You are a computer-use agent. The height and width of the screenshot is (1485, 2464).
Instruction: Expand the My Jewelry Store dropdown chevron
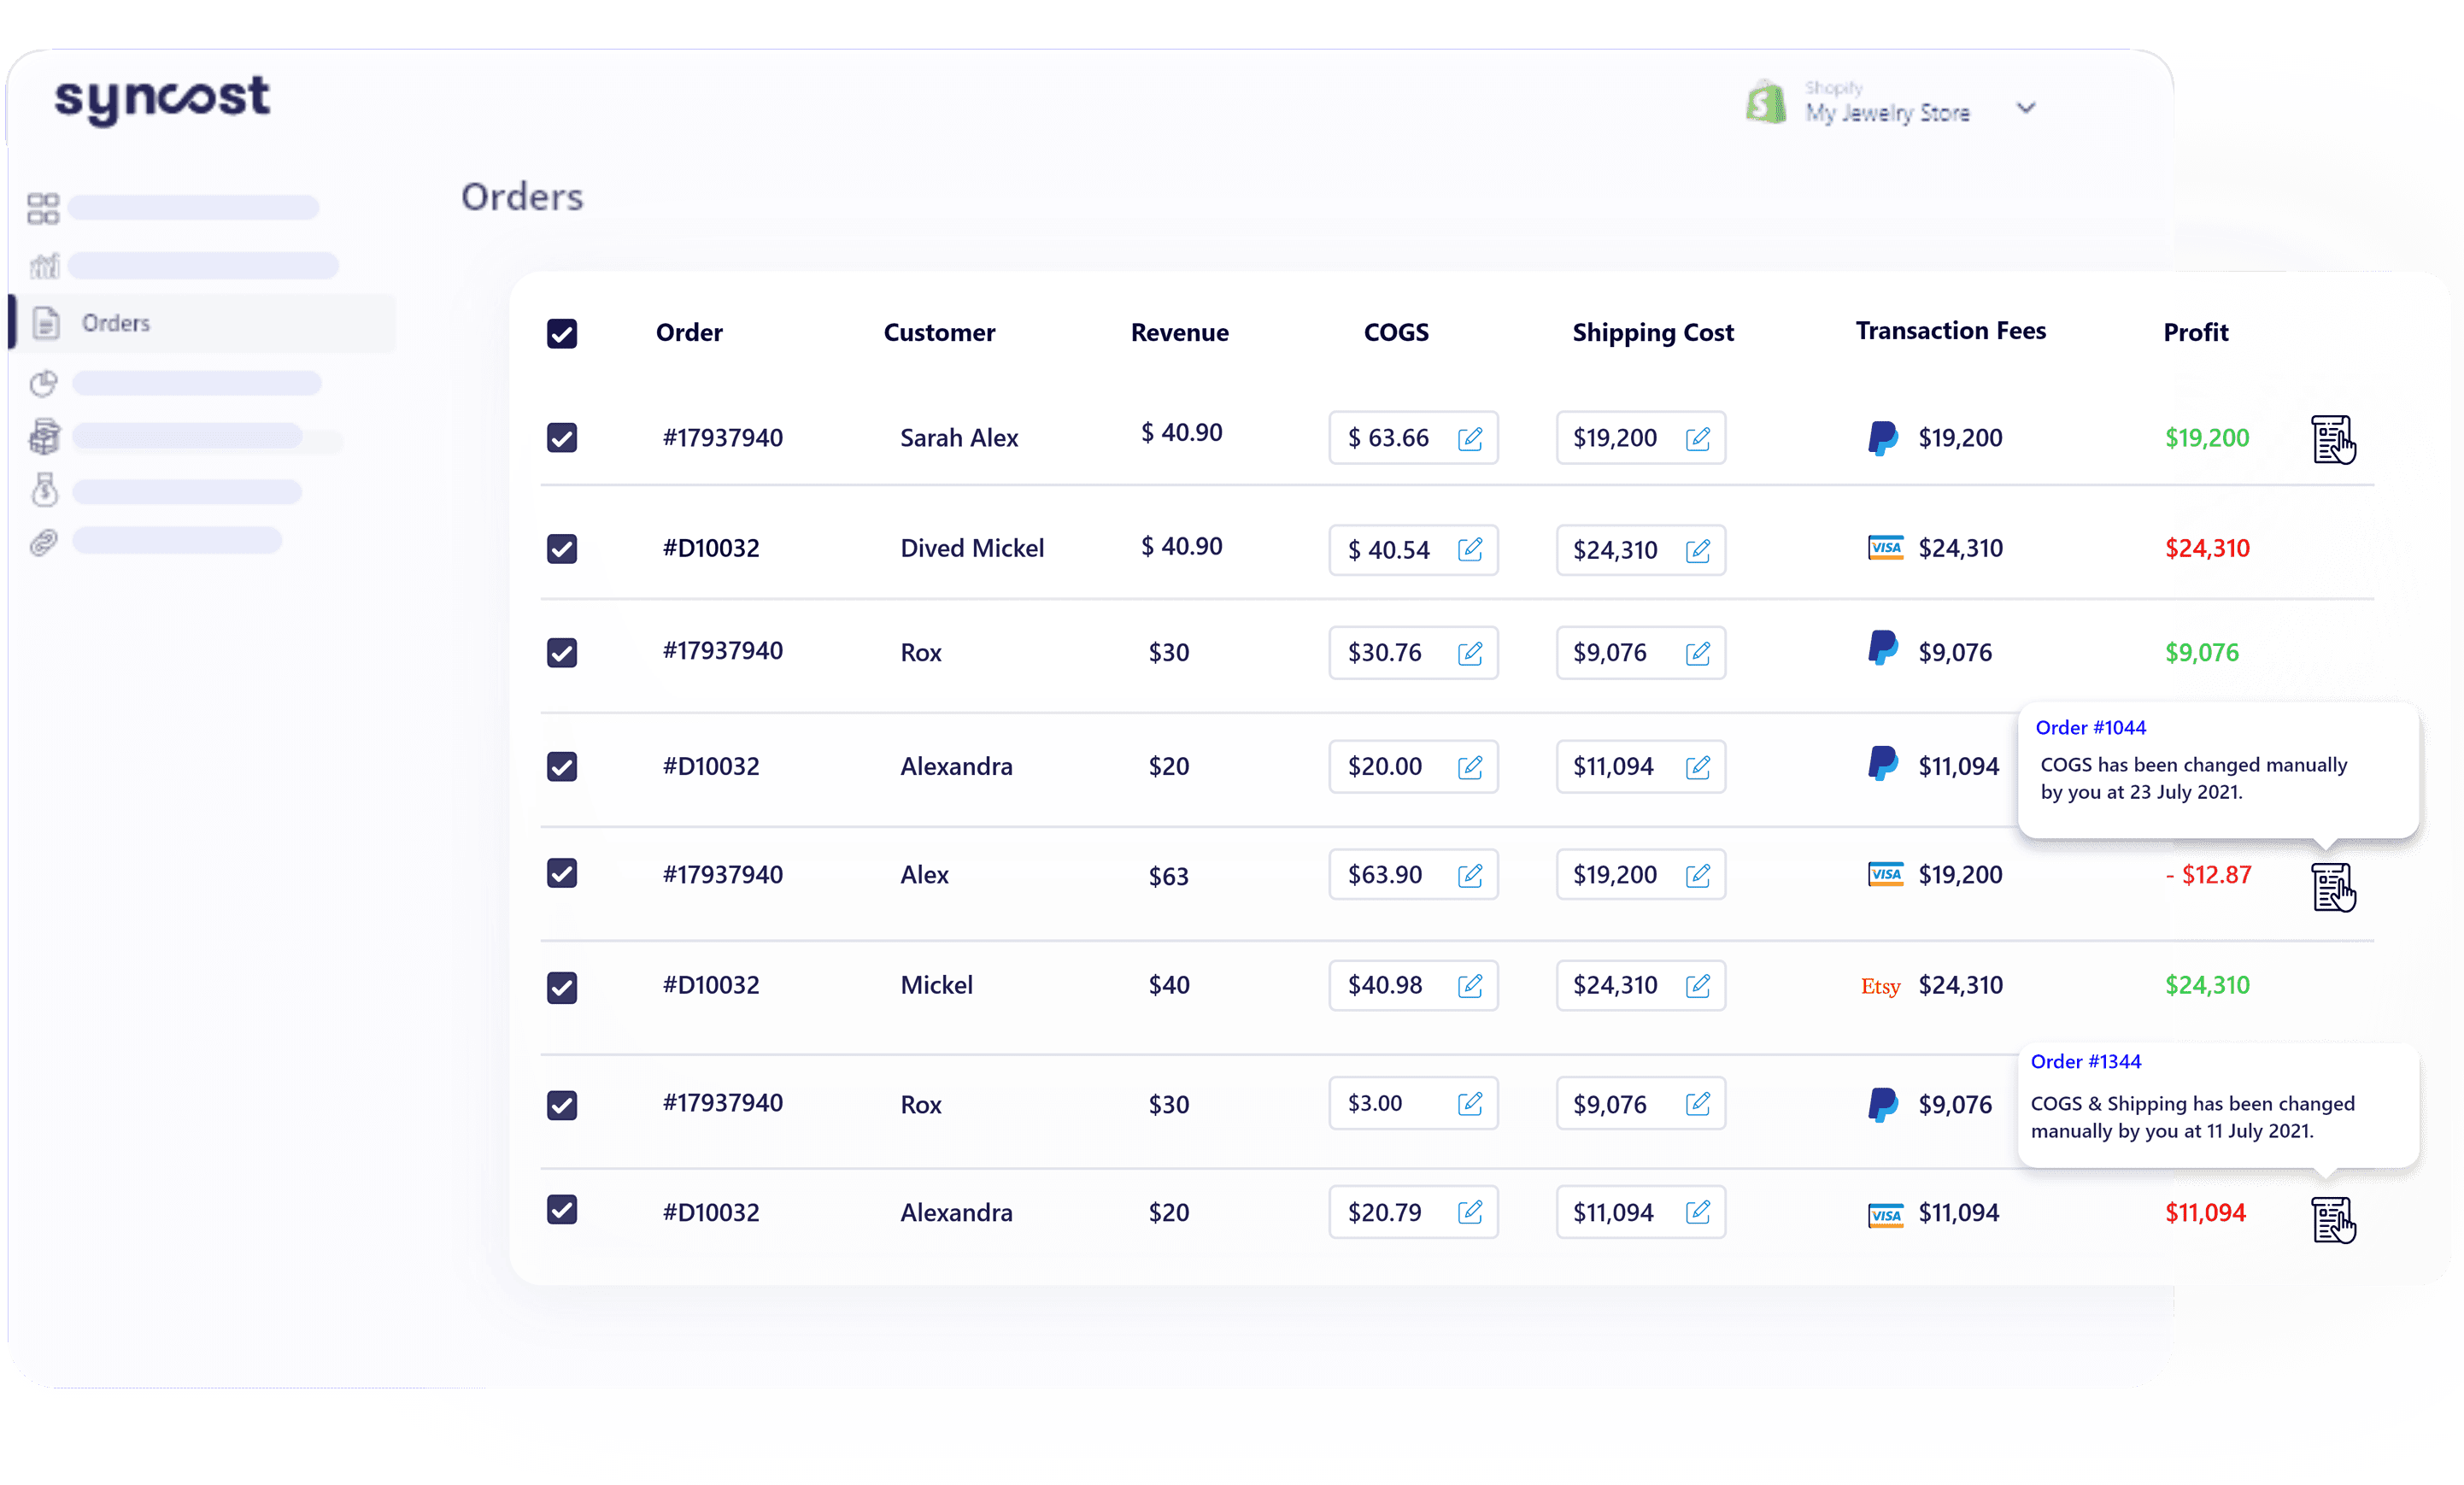point(2025,108)
